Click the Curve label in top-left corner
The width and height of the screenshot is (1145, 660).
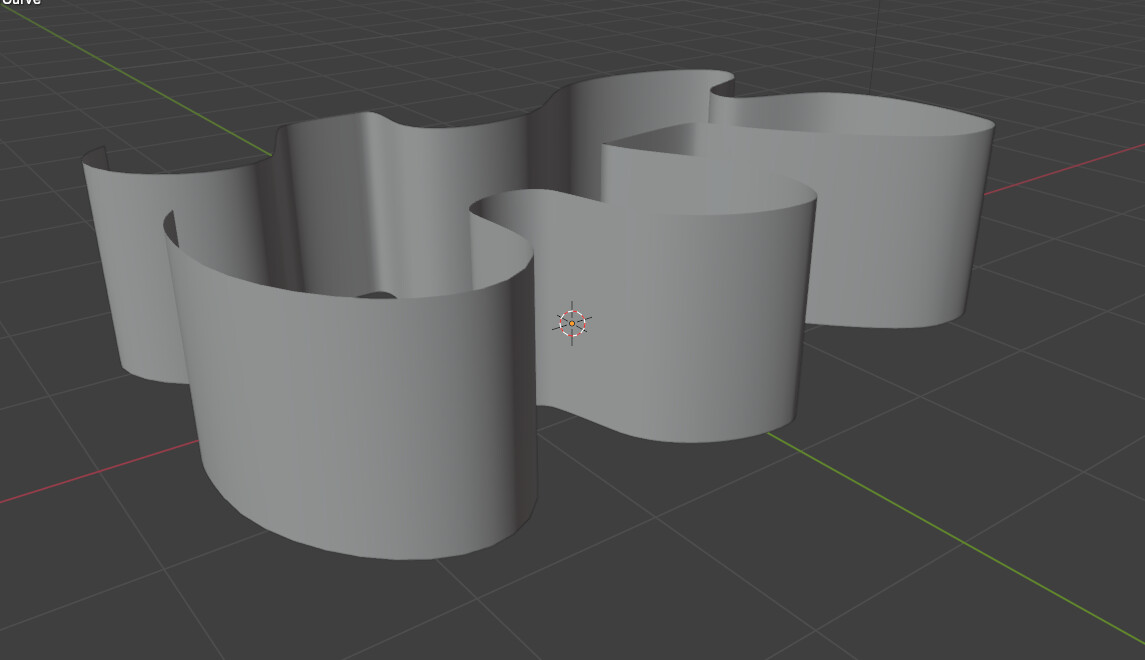point(20,3)
